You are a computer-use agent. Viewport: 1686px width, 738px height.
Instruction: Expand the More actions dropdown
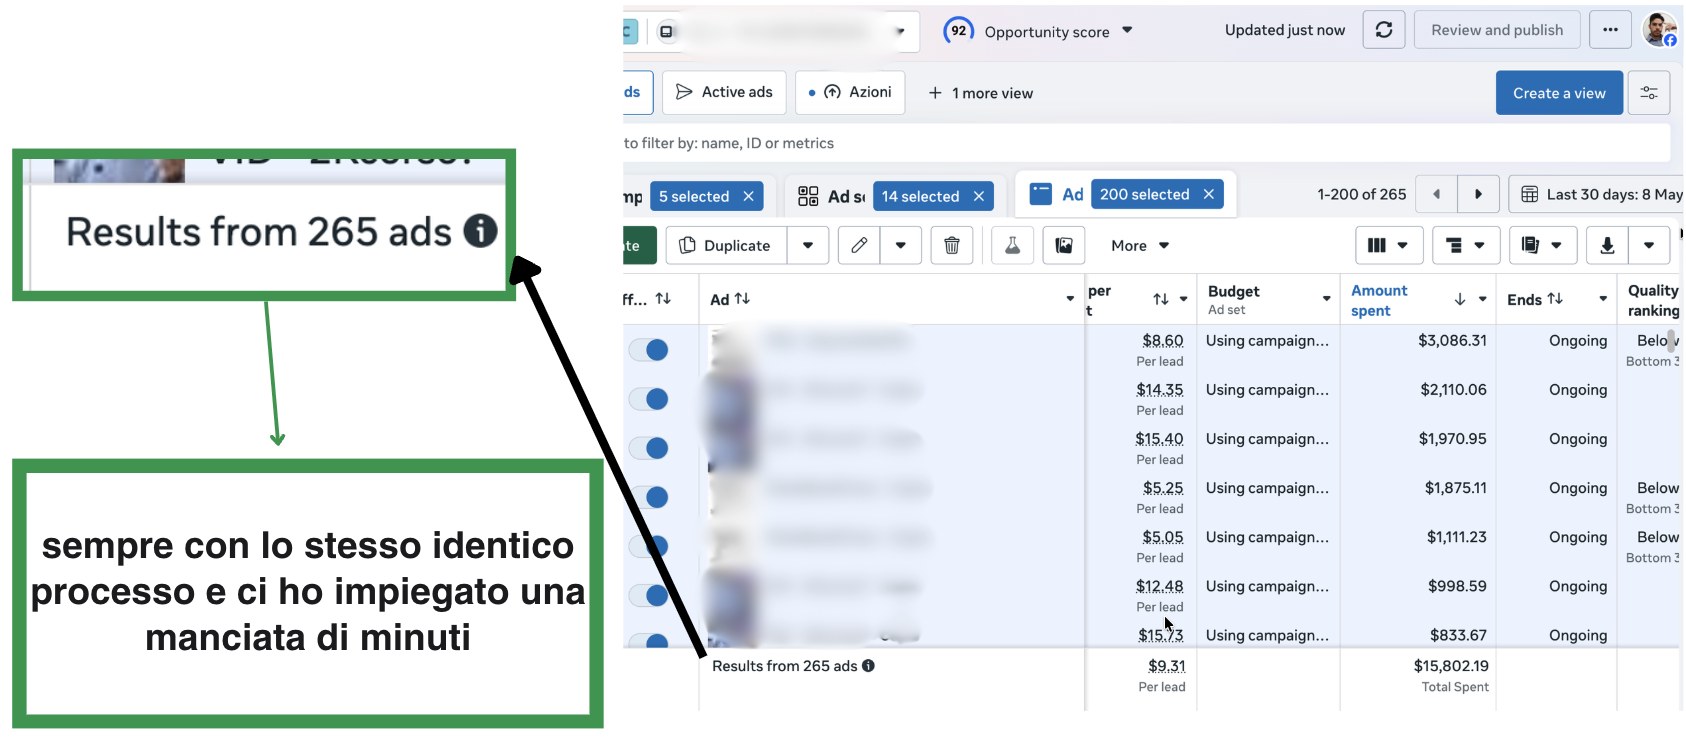point(1140,245)
